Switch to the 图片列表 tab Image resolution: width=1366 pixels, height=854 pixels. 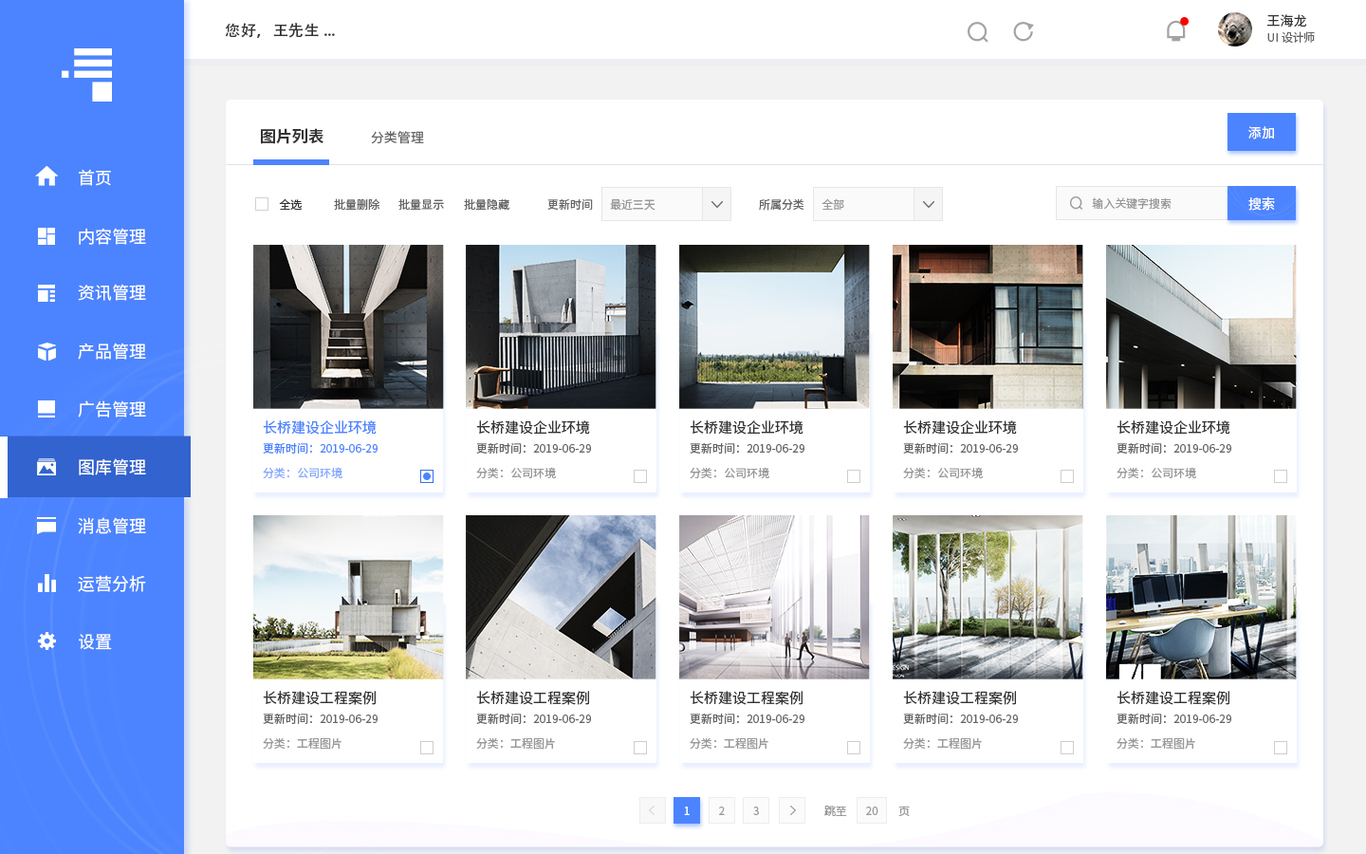click(291, 136)
